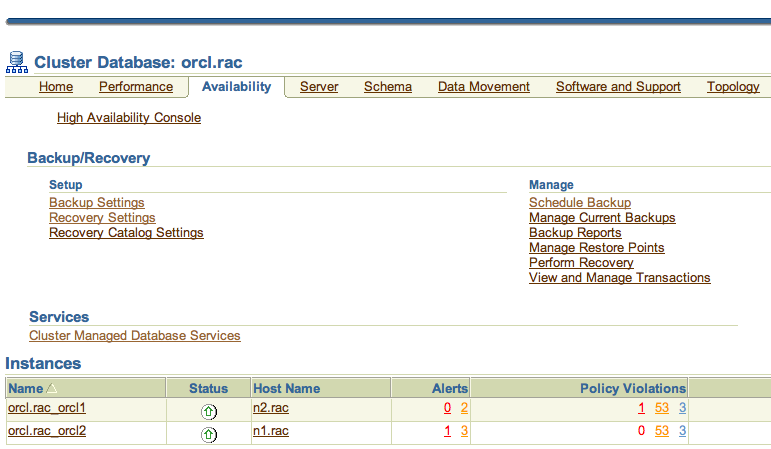This screenshot has width=771, height=449.
Task: Click the up status icon for orcl.rac_orcl1
Action: point(208,411)
